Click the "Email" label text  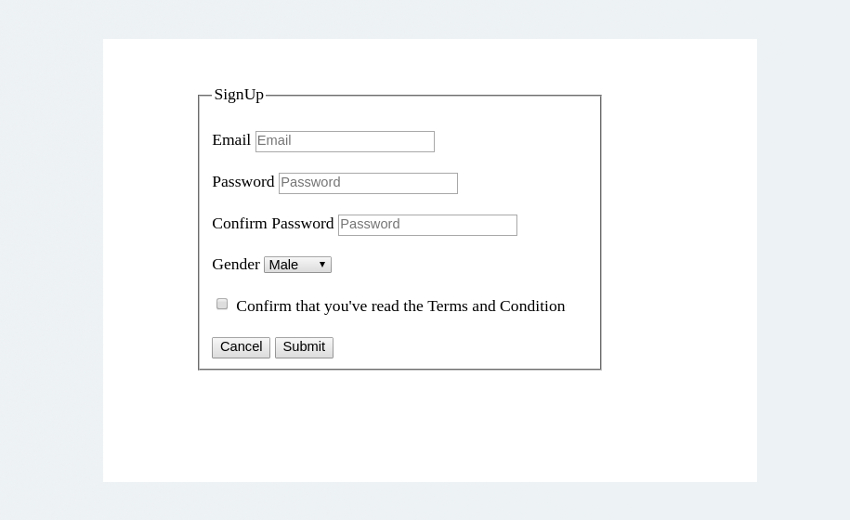[231, 140]
